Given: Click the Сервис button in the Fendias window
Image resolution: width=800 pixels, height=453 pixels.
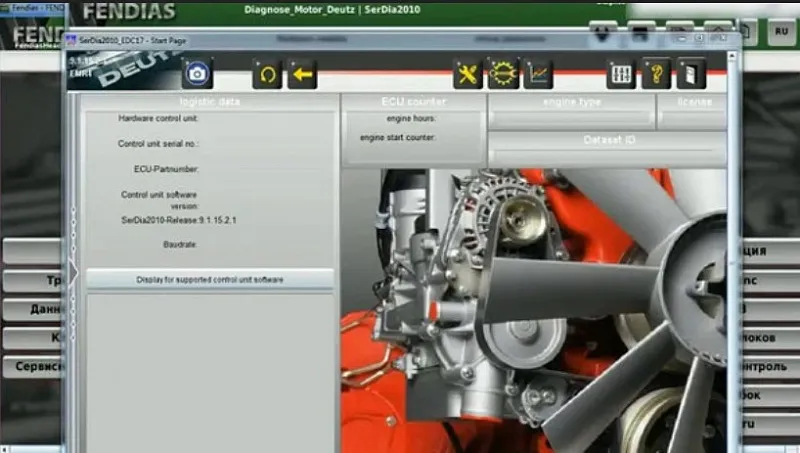Looking at the screenshot, I should click(x=33, y=366).
